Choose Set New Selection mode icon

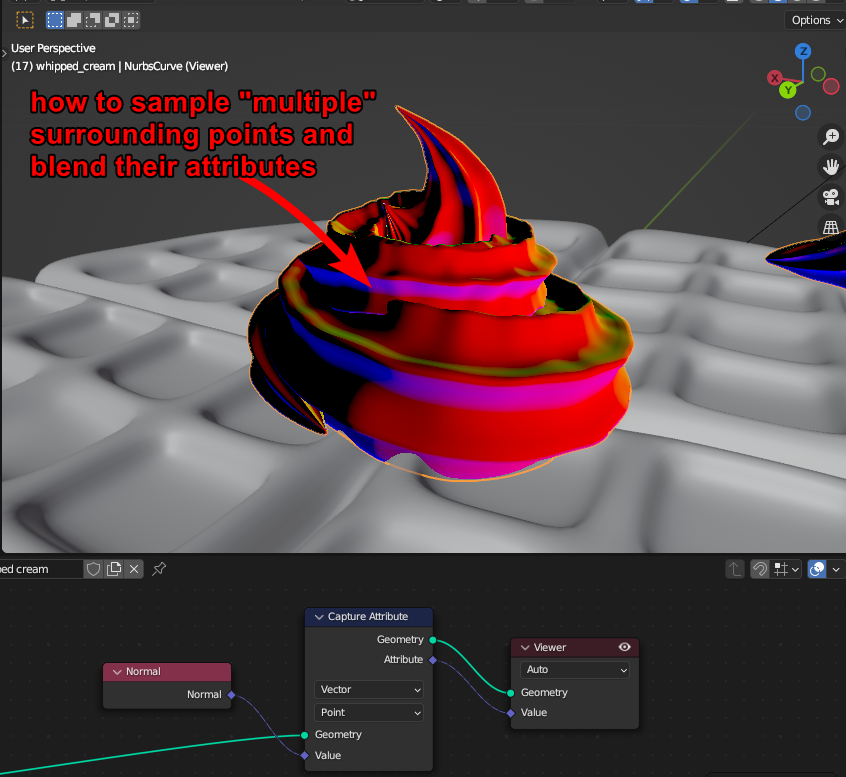[54, 21]
